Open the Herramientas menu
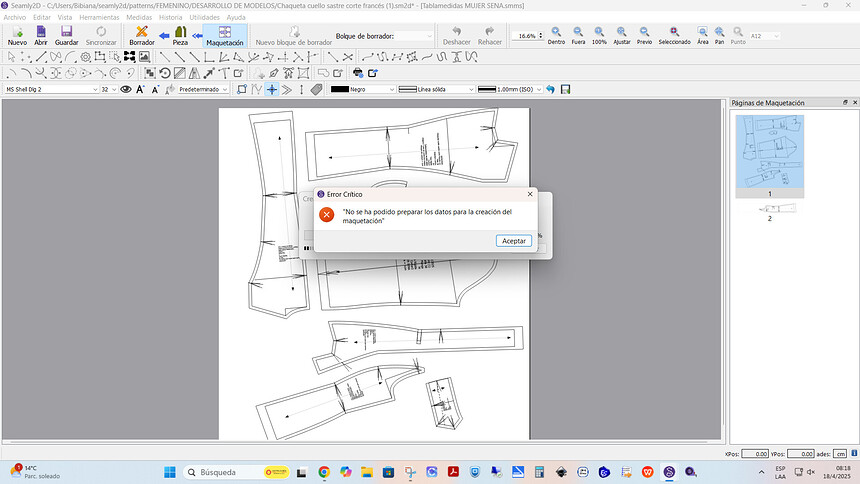This screenshot has height=484, width=860. pyautogui.click(x=99, y=18)
